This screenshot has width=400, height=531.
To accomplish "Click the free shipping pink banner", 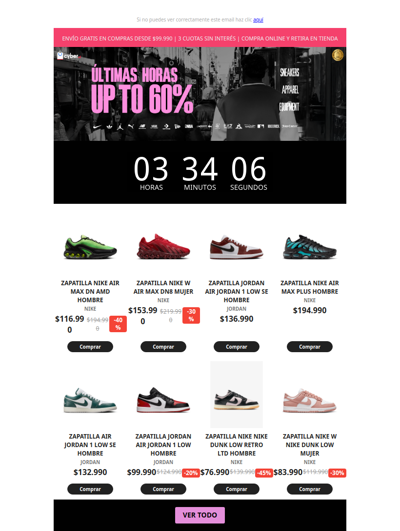I will click(200, 38).
